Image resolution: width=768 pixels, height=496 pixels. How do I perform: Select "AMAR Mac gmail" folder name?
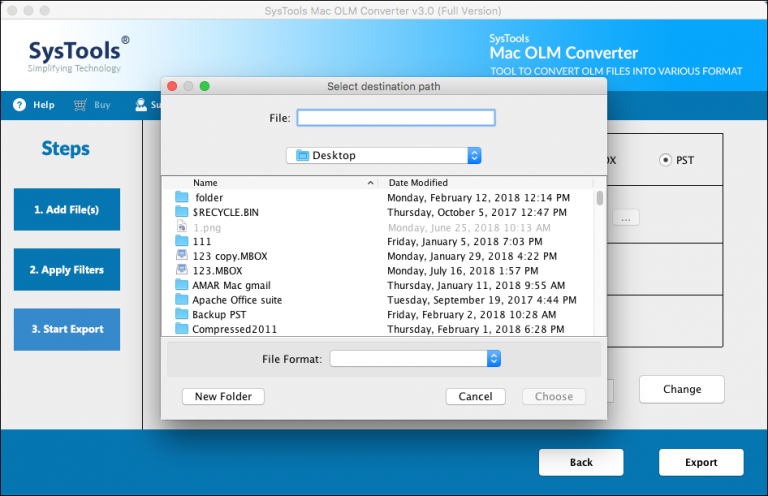231,285
